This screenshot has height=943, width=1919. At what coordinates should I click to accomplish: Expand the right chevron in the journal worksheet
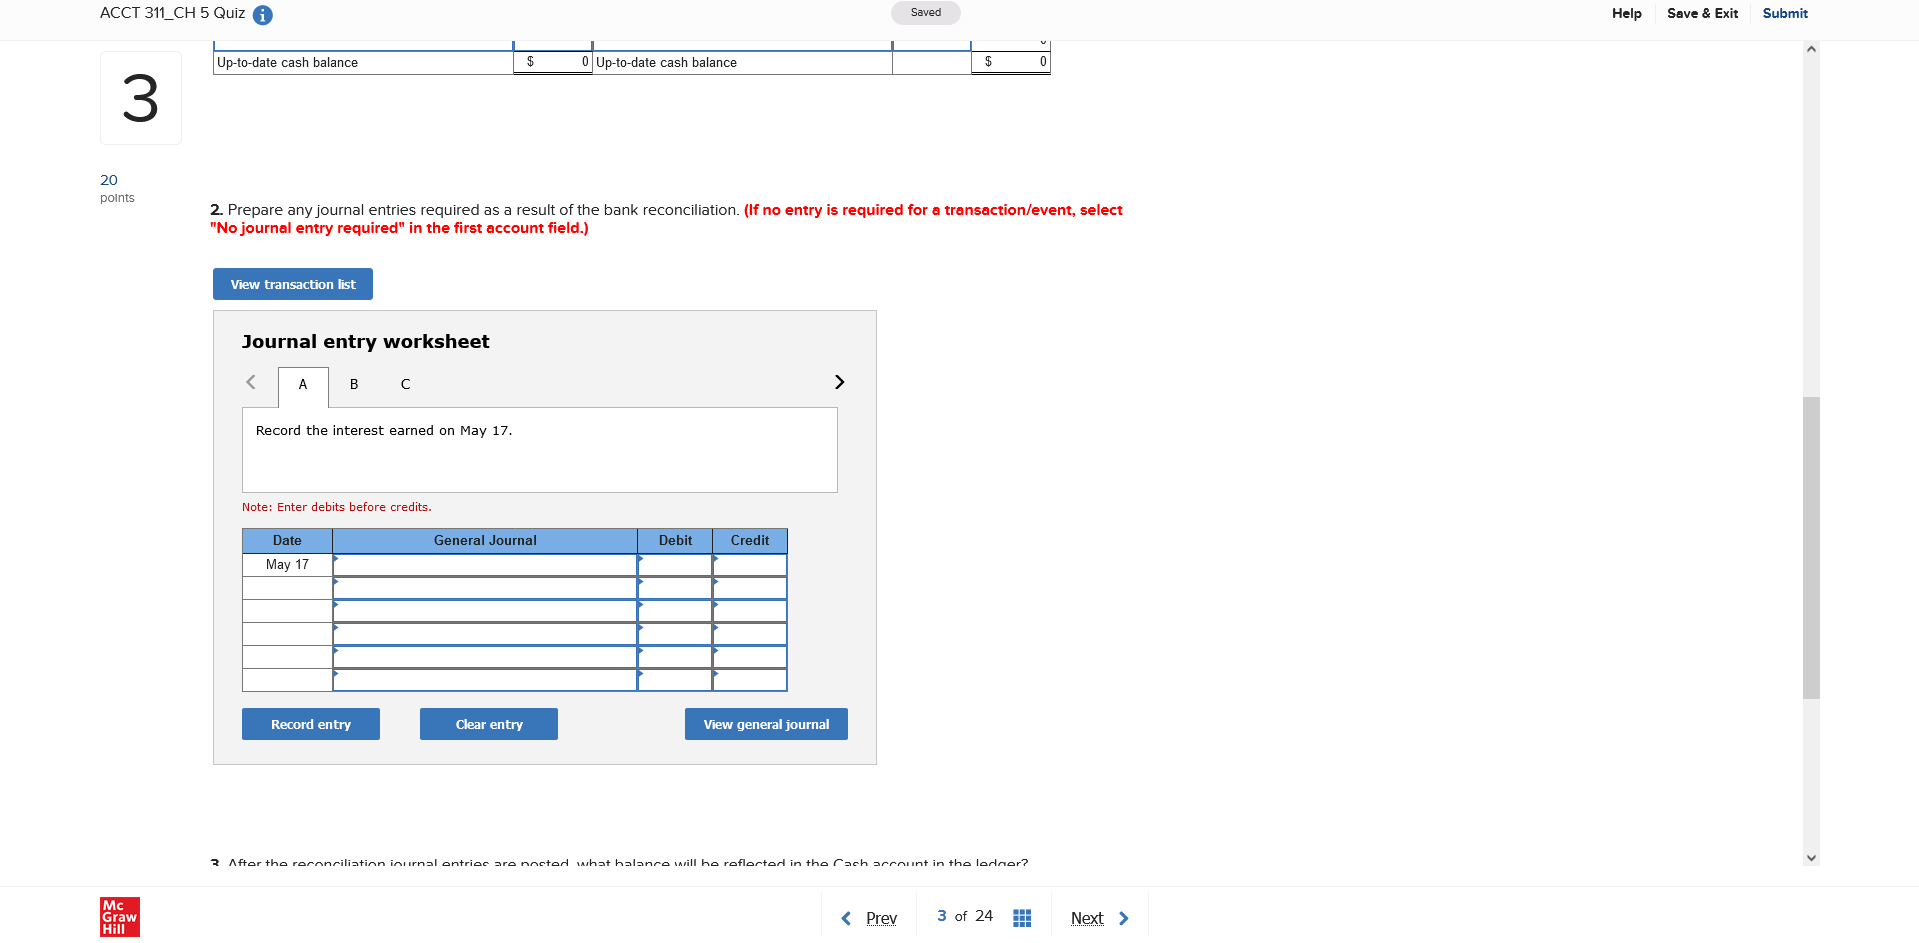click(839, 382)
